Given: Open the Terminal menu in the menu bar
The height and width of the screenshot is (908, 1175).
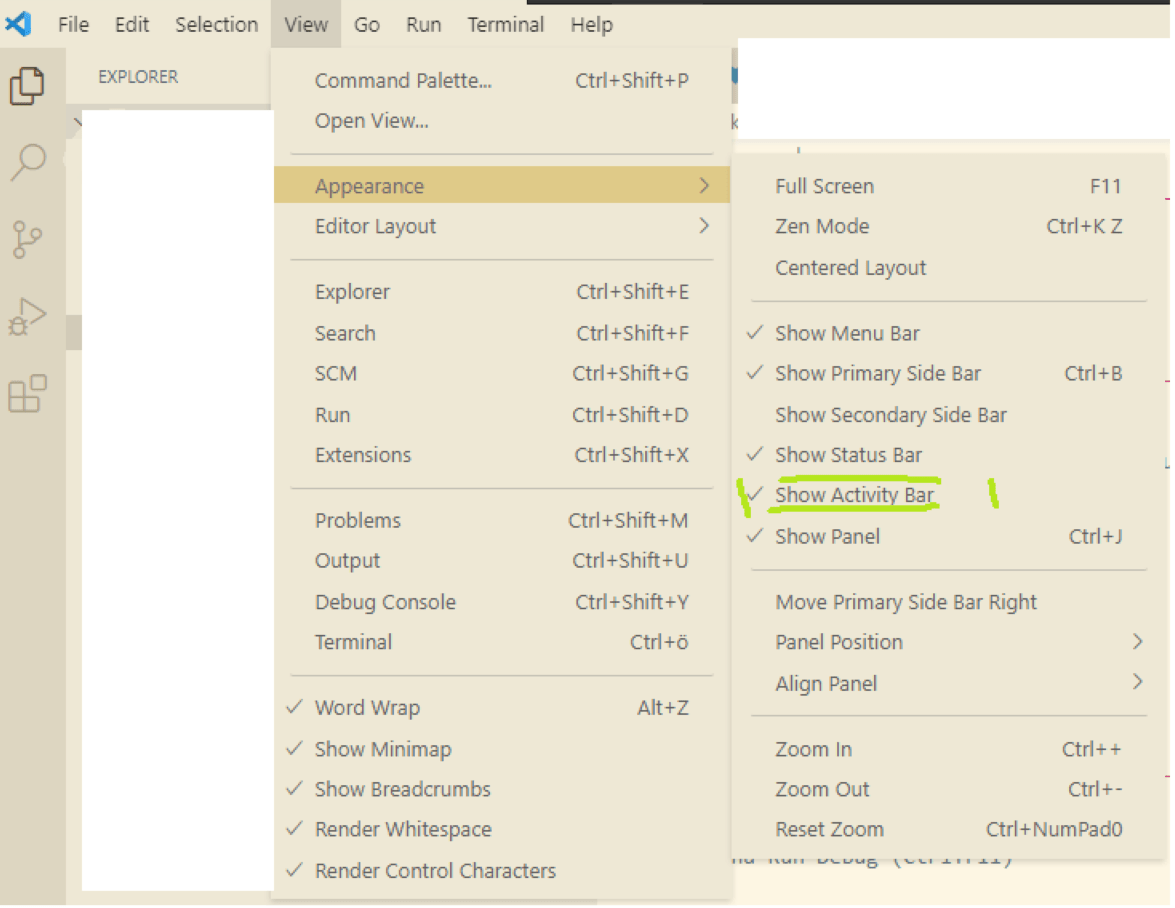Looking at the screenshot, I should pyautogui.click(x=505, y=24).
